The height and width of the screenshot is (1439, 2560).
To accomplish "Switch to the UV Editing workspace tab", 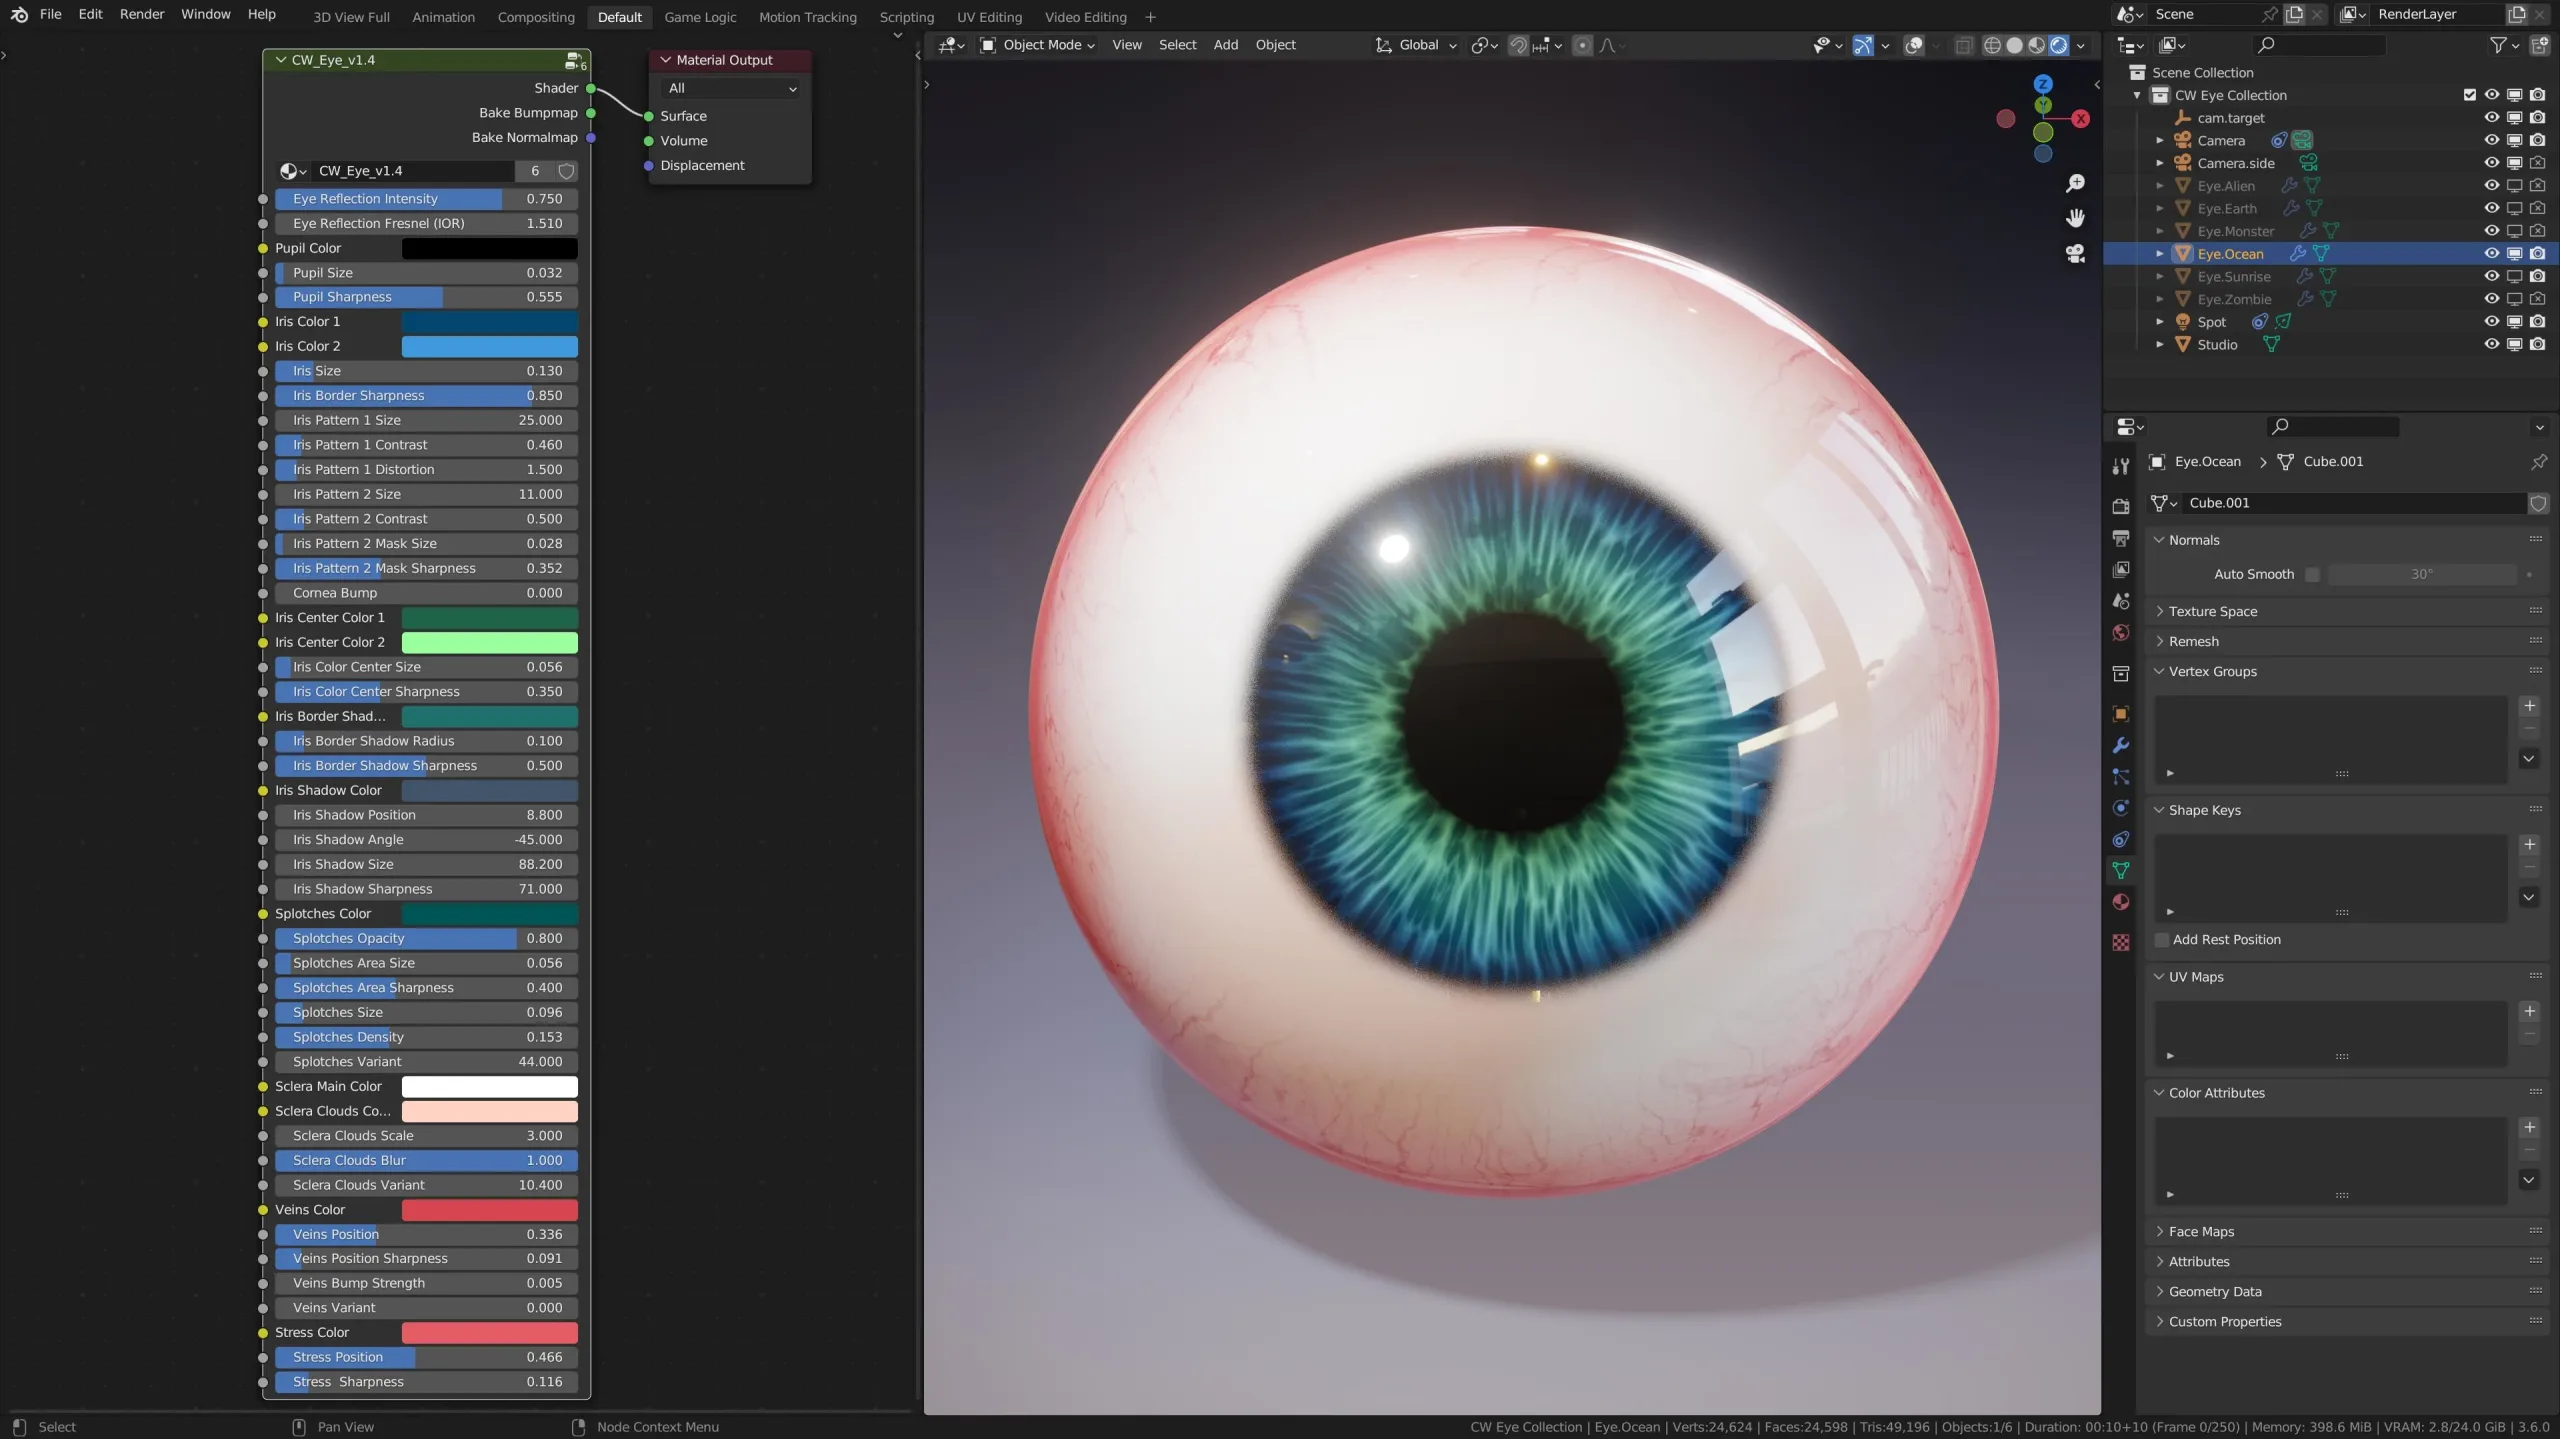I will [989, 17].
